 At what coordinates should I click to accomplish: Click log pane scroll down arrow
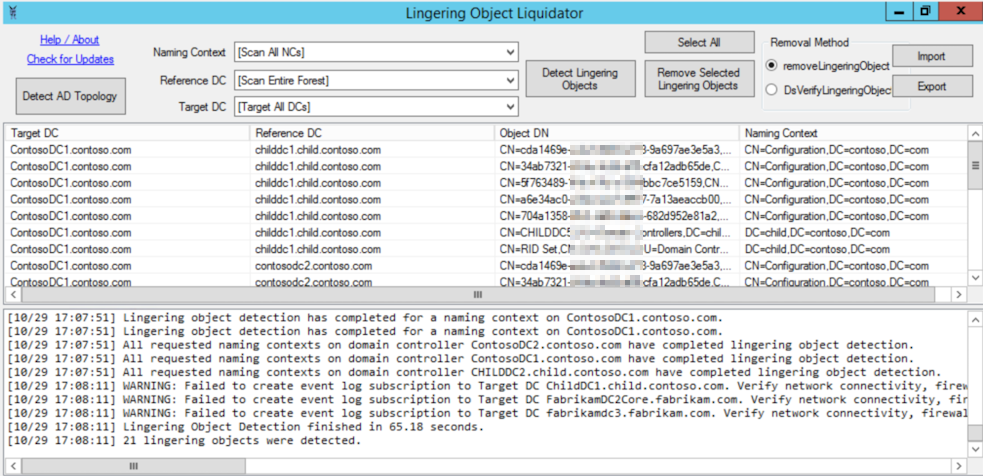(974, 449)
